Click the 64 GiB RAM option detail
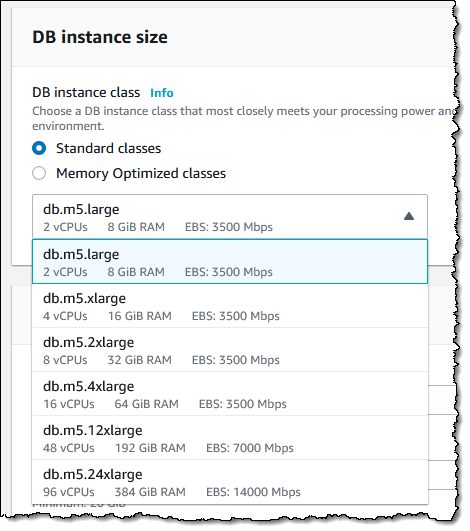The width and height of the screenshot is (470, 531). click(x=146, y=404)
